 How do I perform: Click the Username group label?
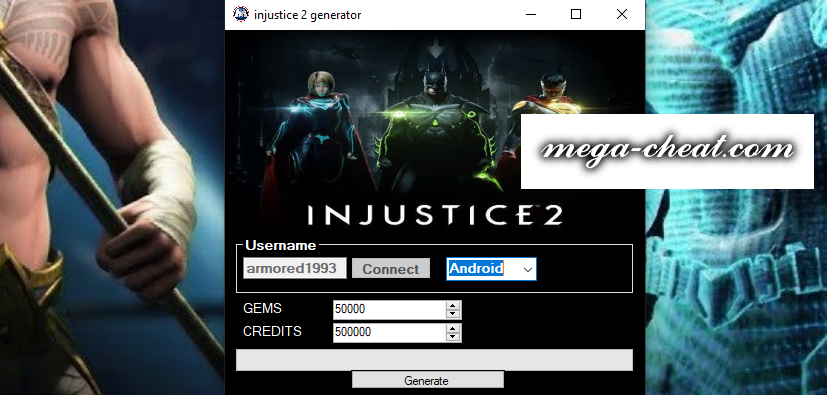[x=281, y=245]
